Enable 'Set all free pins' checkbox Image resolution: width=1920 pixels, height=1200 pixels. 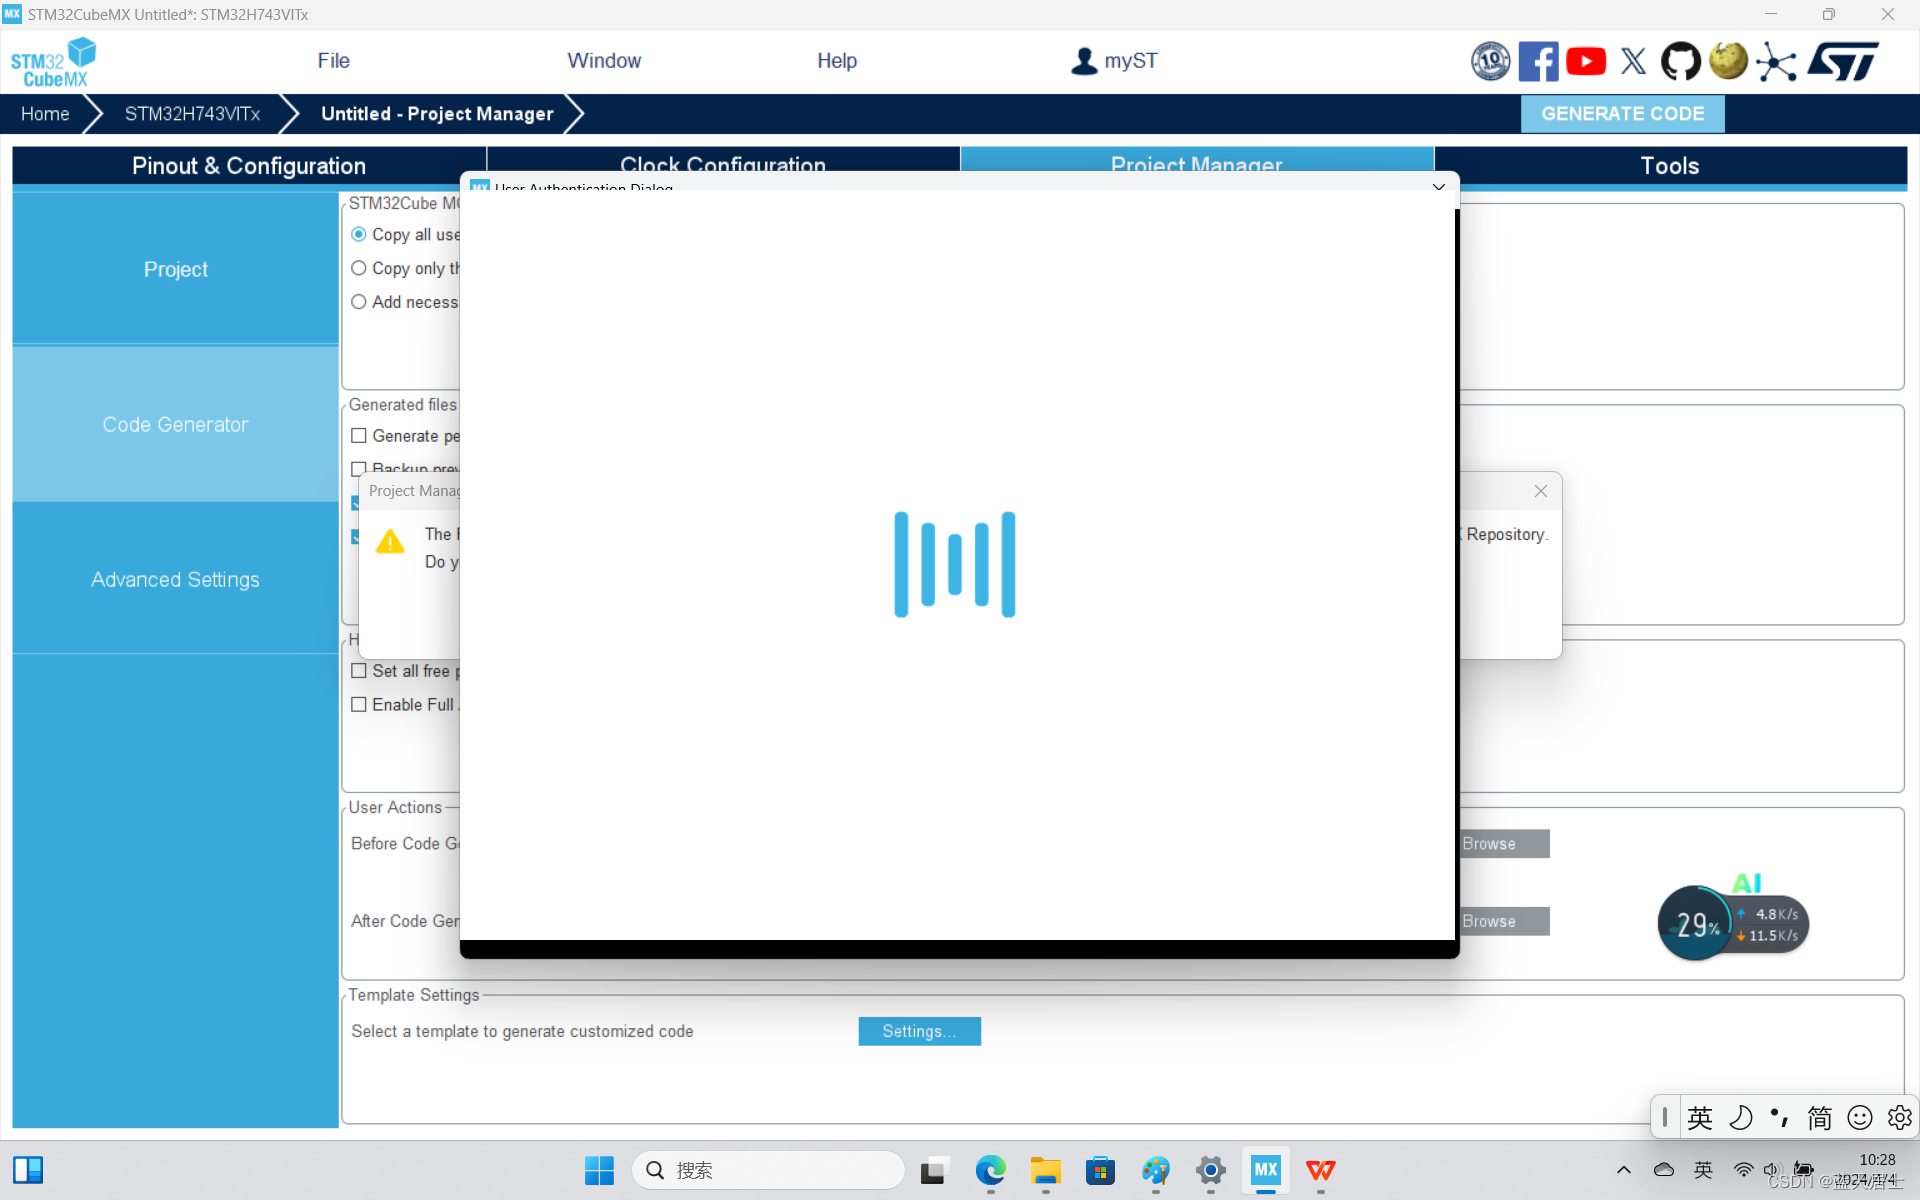359,671
